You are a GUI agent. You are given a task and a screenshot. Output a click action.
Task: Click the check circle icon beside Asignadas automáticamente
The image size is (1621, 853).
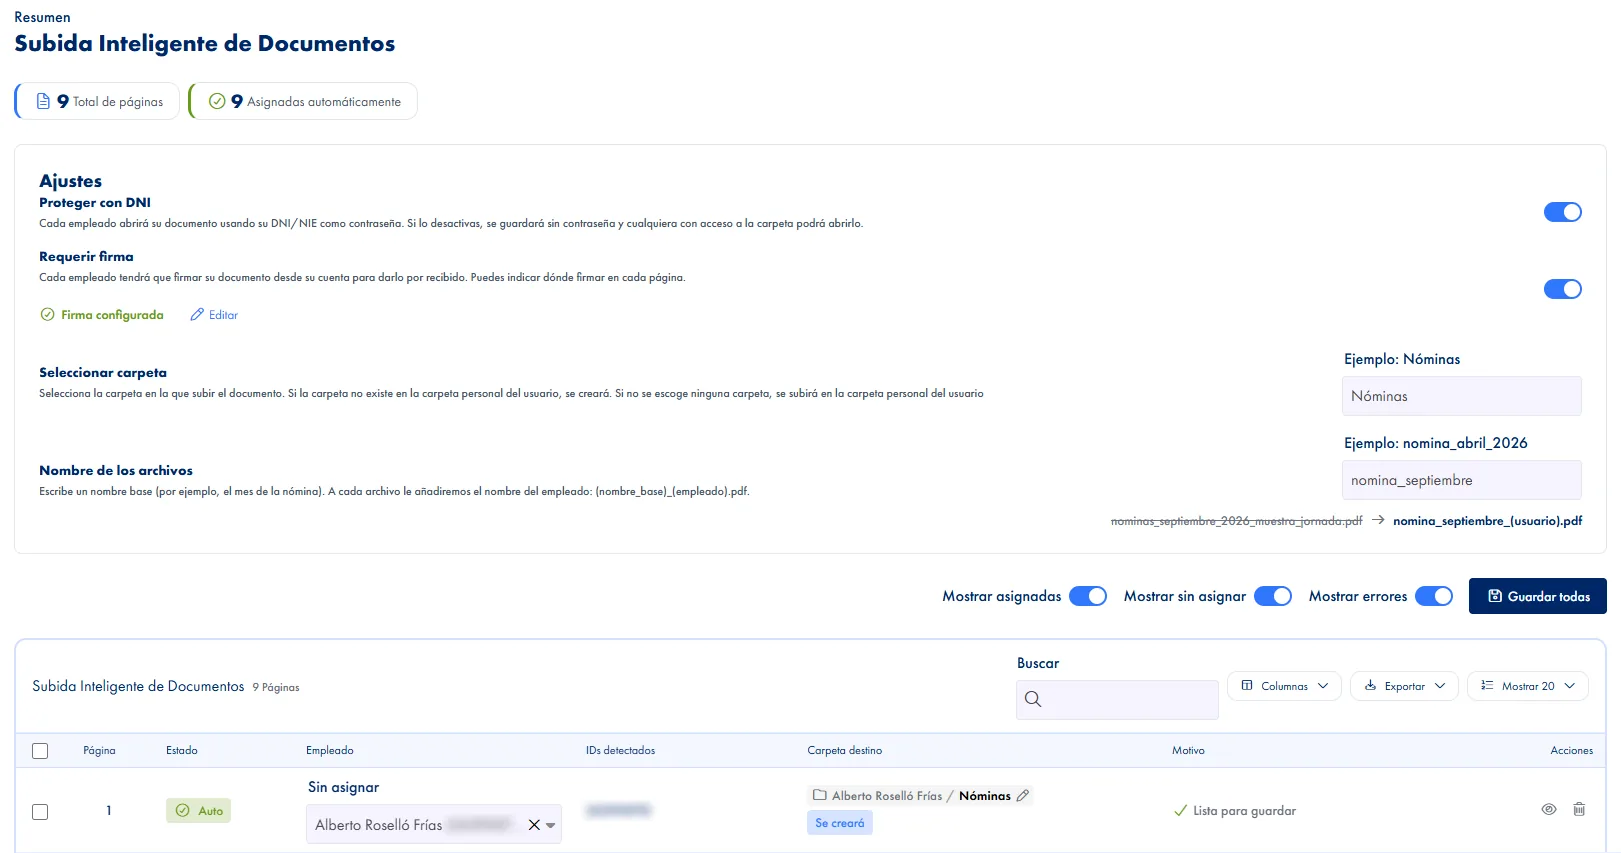[x=216, y=101]
